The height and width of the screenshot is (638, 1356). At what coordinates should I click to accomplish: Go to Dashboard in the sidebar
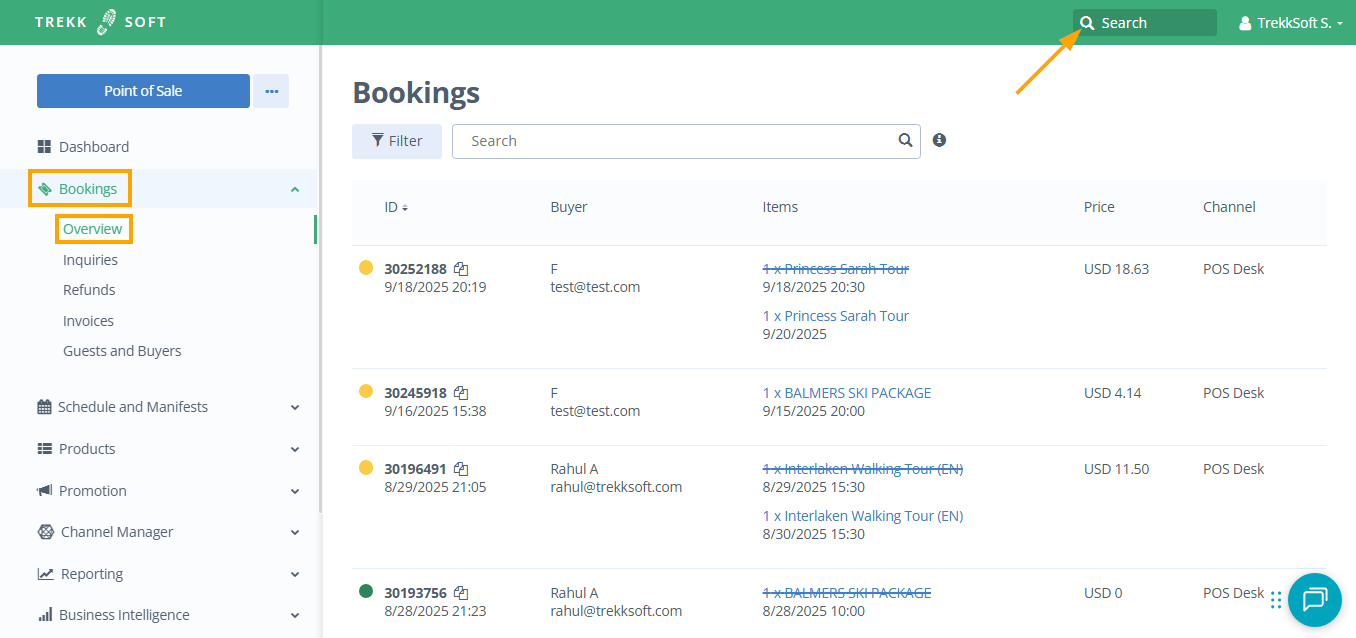click(x=93, y=147)
